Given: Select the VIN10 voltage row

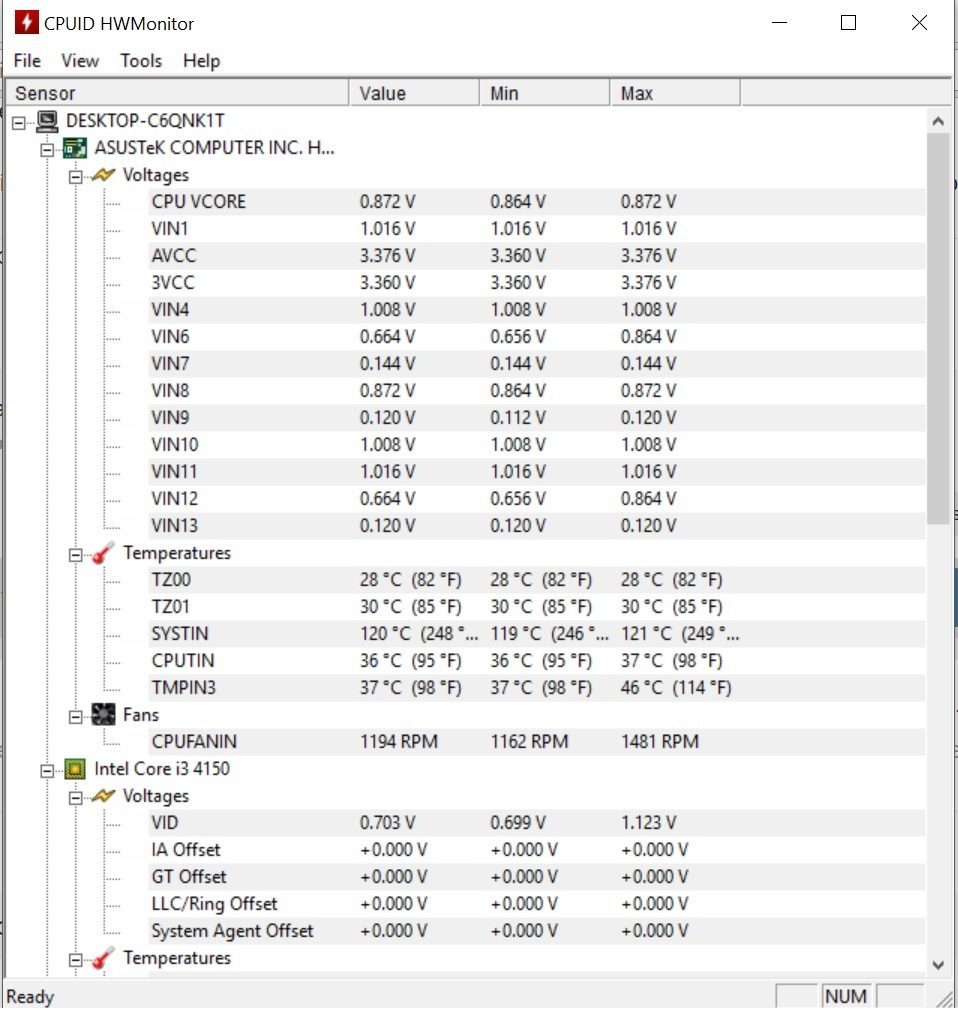Looking at the screenshot, I should 537,444.
